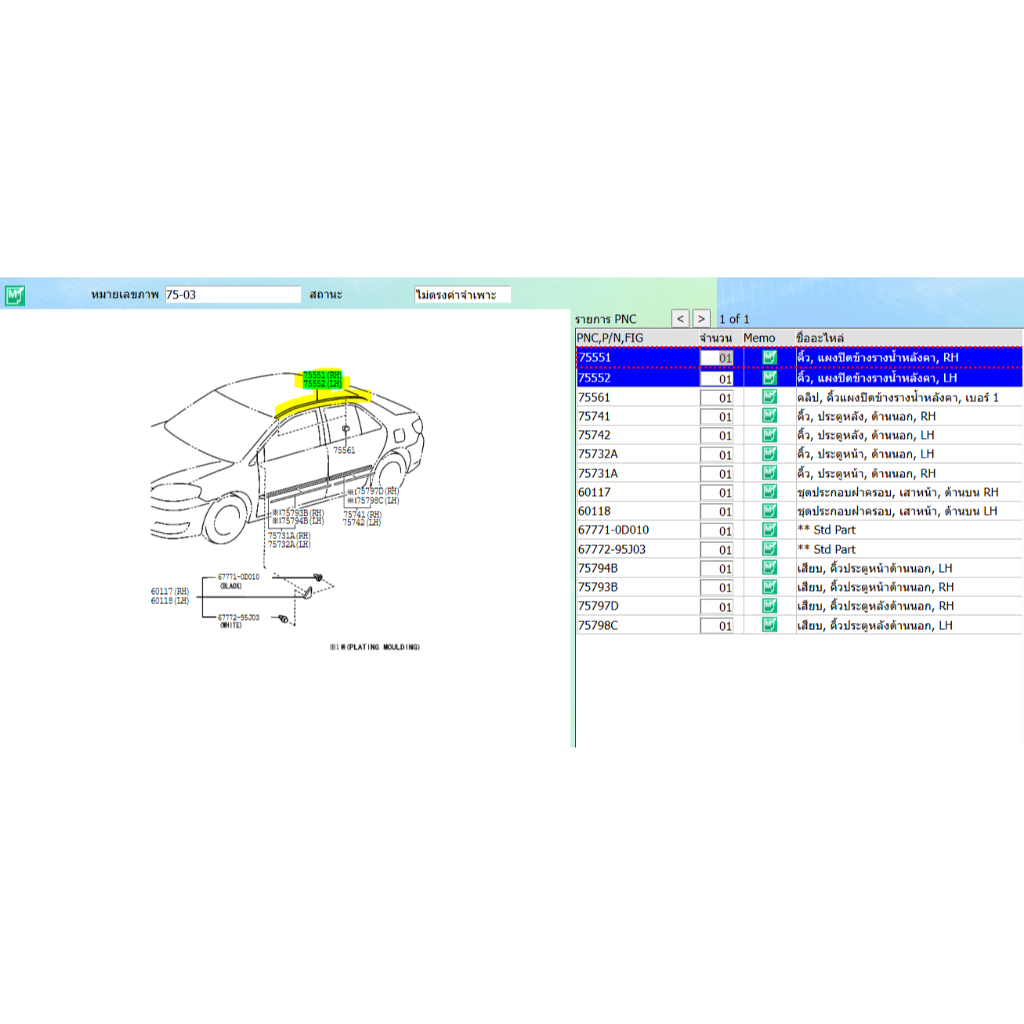Open memo icon for part 75732A
The height and width of the screenshot is (1024, 1024).
point(769,454)
